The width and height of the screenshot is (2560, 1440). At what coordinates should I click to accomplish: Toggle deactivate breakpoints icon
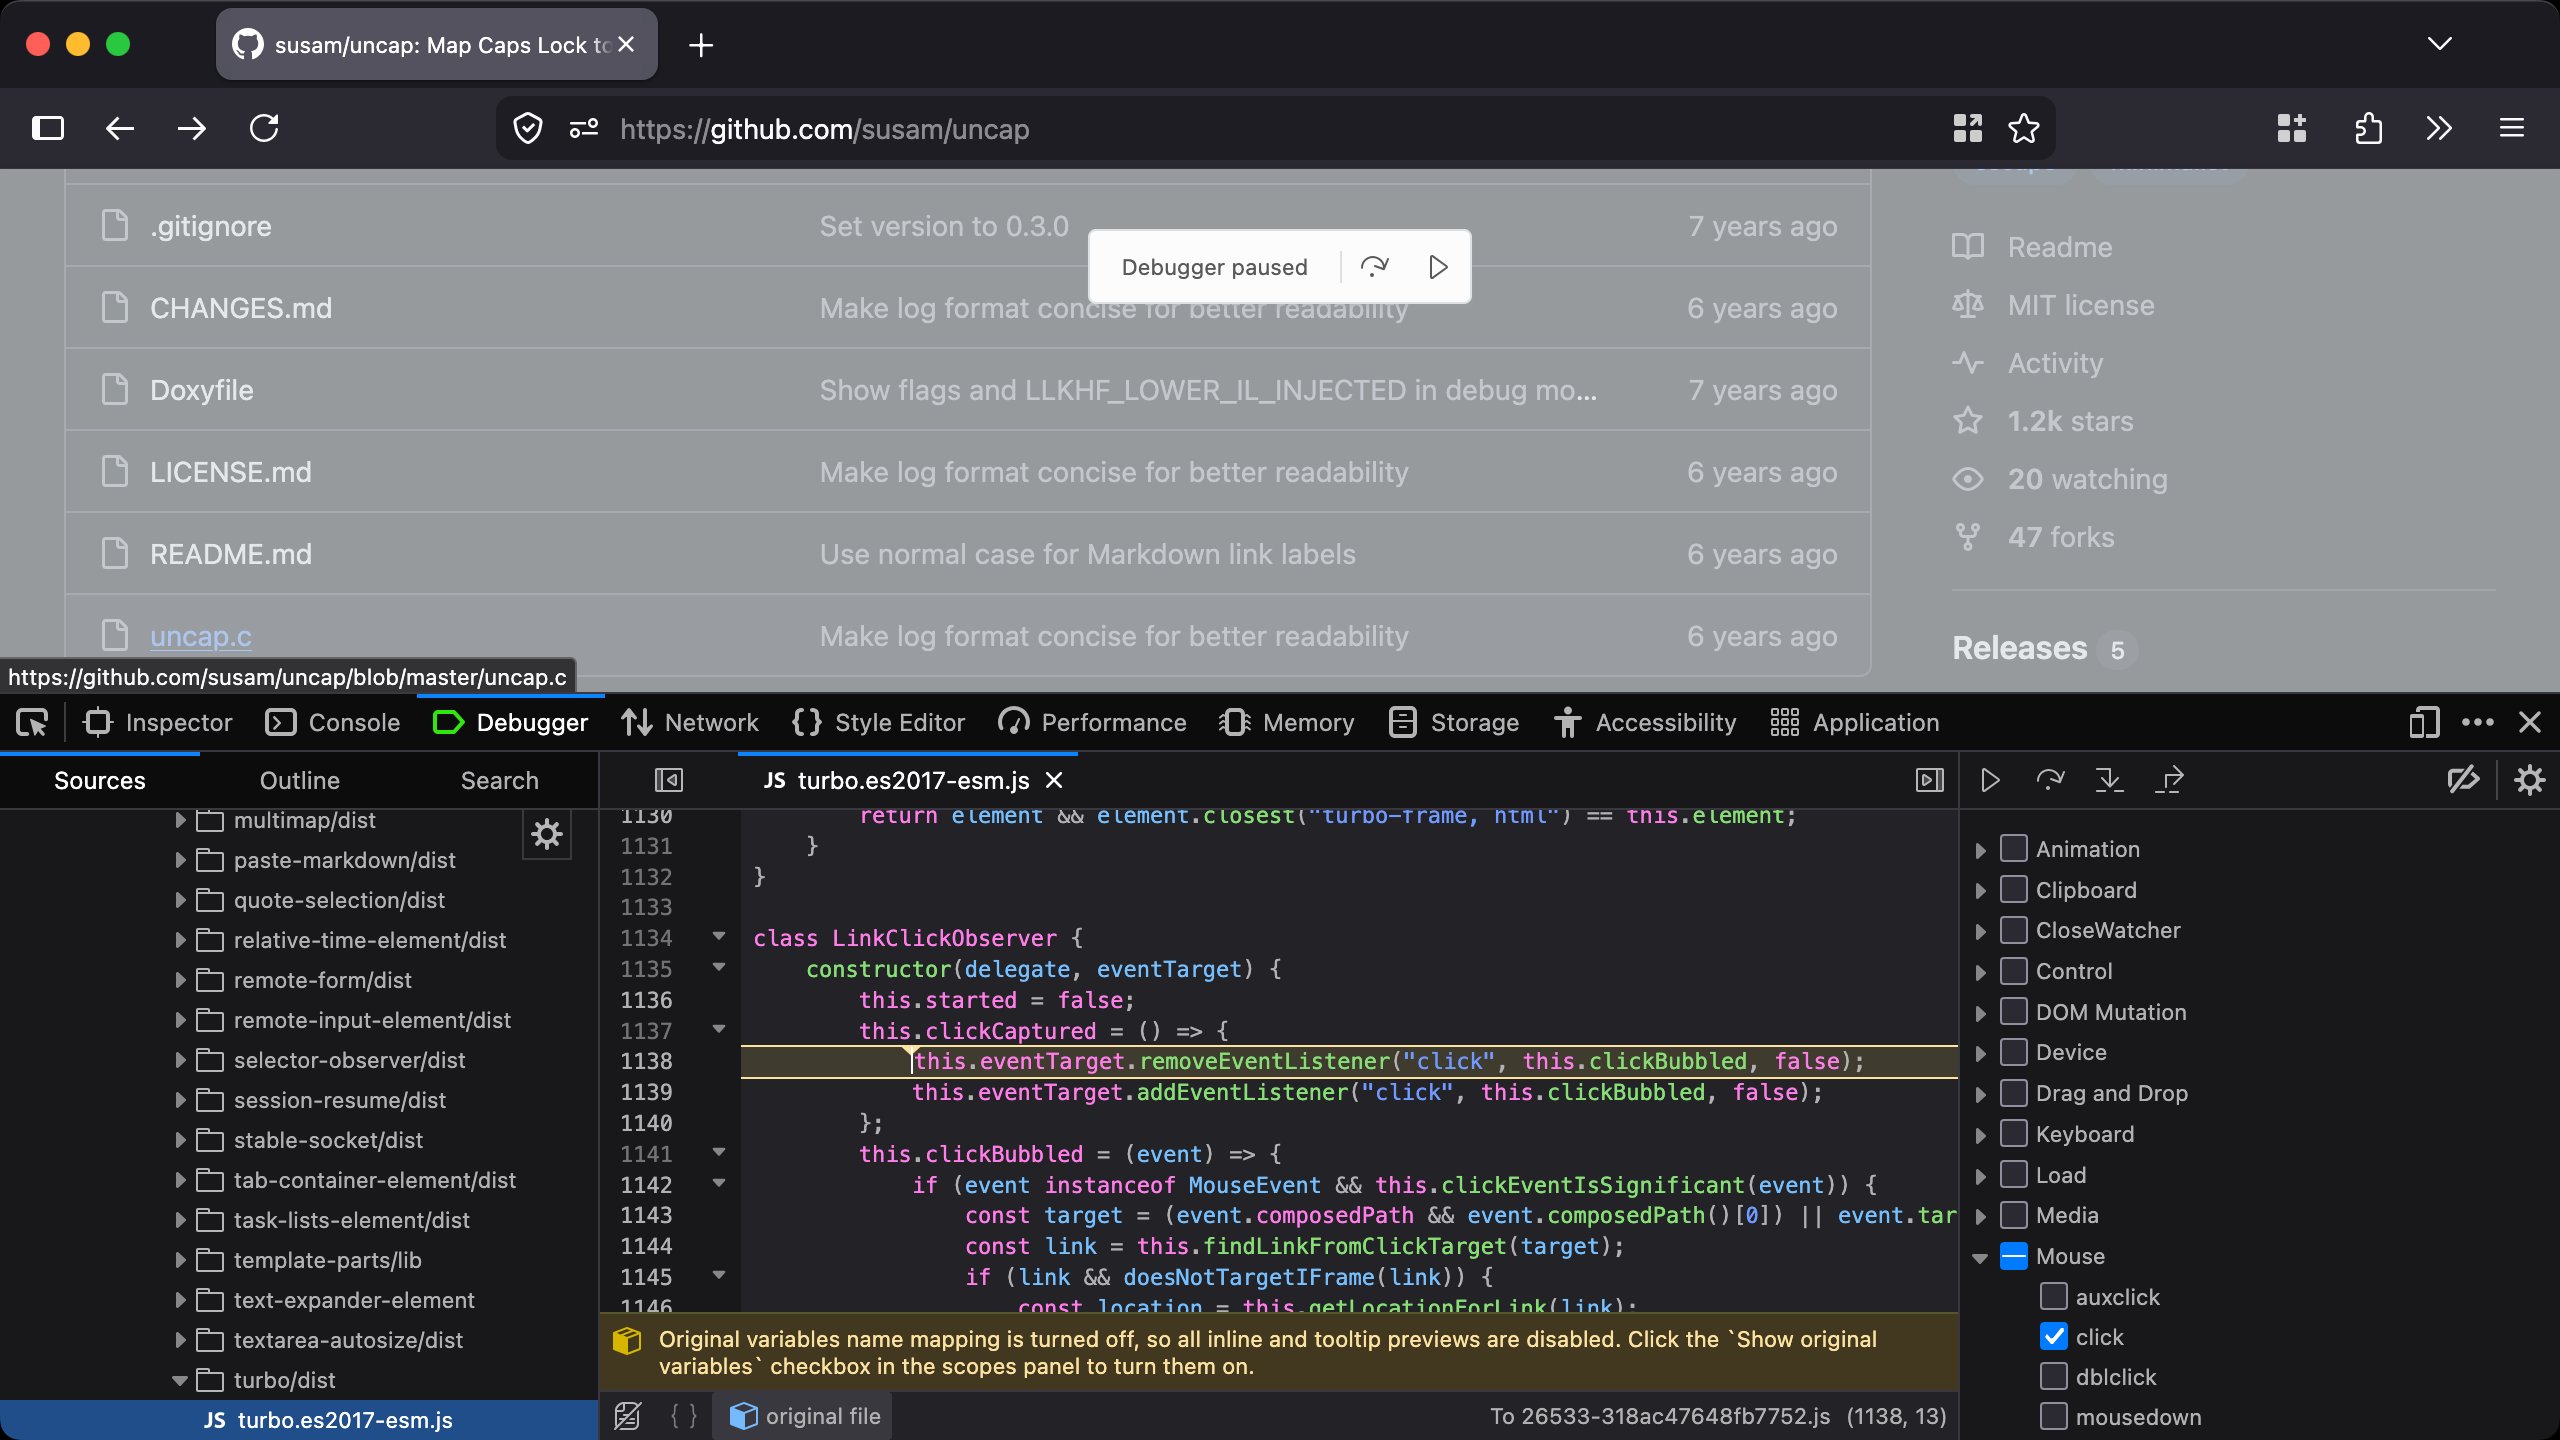click(2463, 780)
